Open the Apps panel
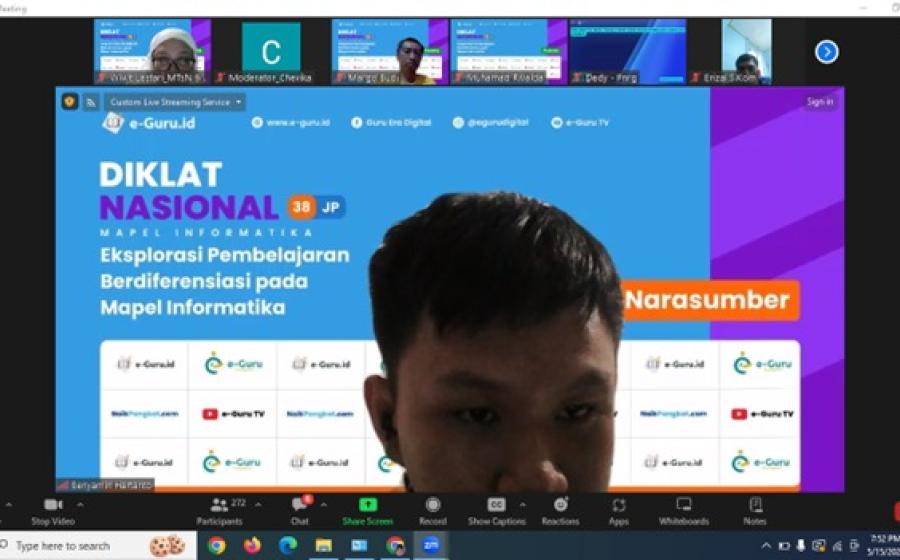This screenshot has height=560, width=900. [x=619, y=505]
